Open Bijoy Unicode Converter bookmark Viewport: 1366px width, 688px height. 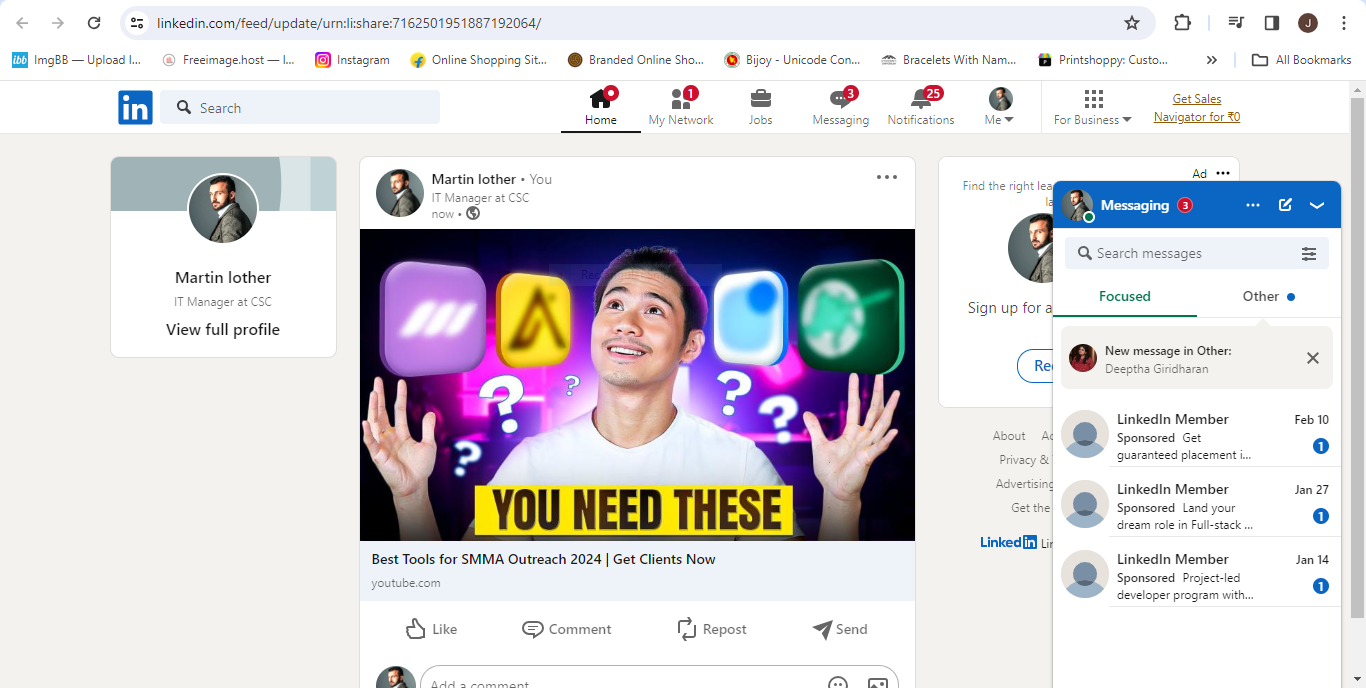(x=793, y=60)
